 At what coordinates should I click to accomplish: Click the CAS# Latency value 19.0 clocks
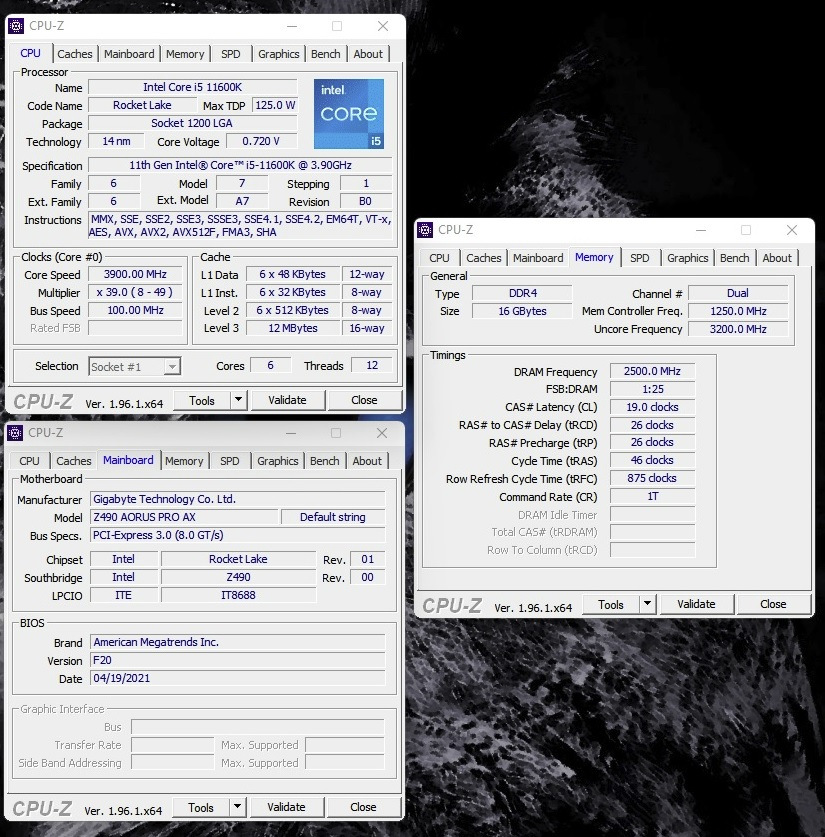pyautogui.click(x=652, y=407)
